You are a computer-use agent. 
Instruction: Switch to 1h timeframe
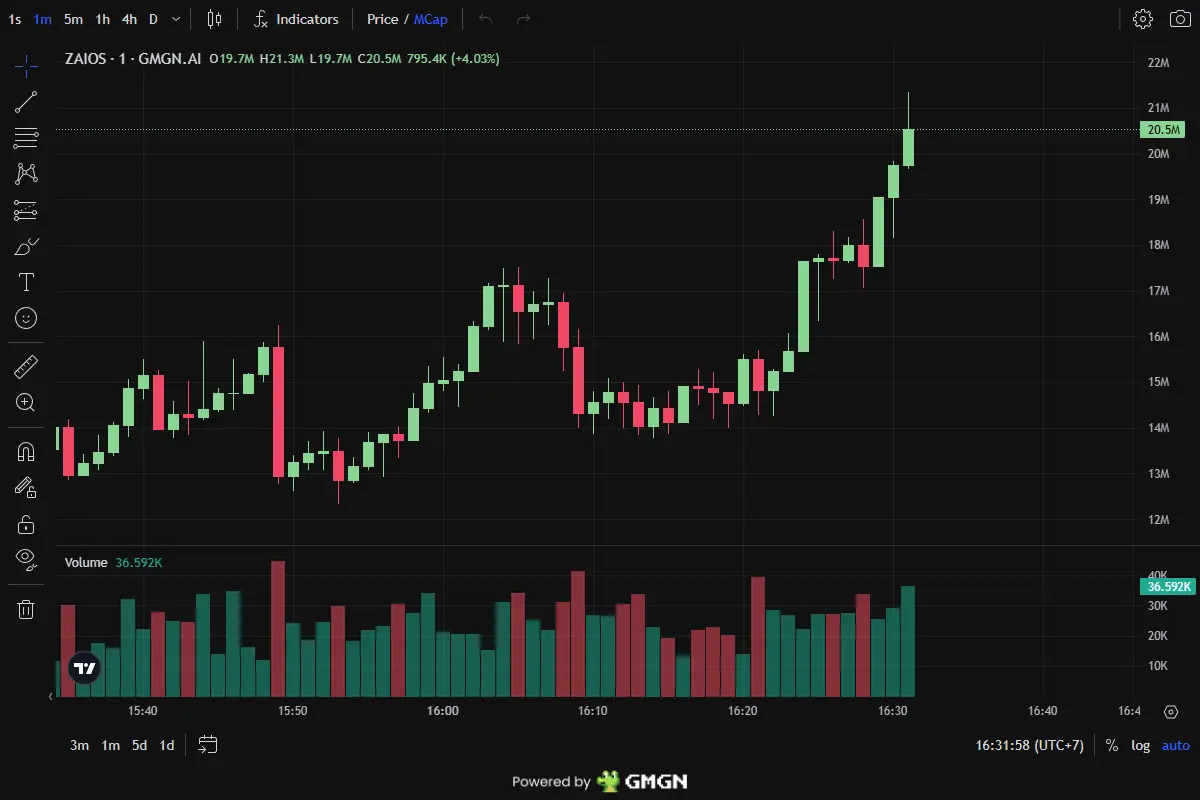[x=103, y=19]
